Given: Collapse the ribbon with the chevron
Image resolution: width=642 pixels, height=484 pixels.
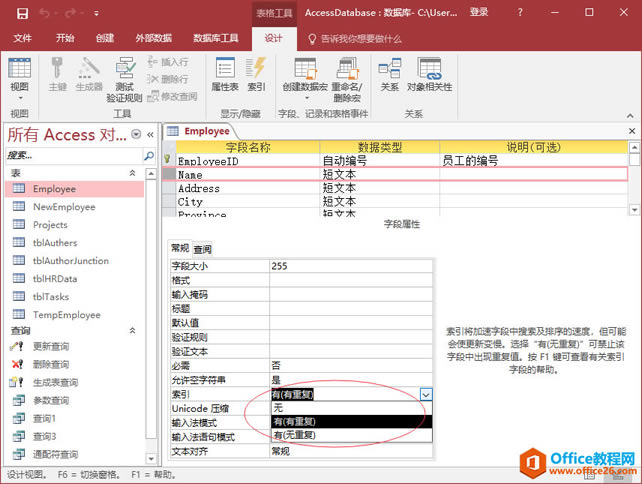Looking at the screenshot, I should [630, 115].
